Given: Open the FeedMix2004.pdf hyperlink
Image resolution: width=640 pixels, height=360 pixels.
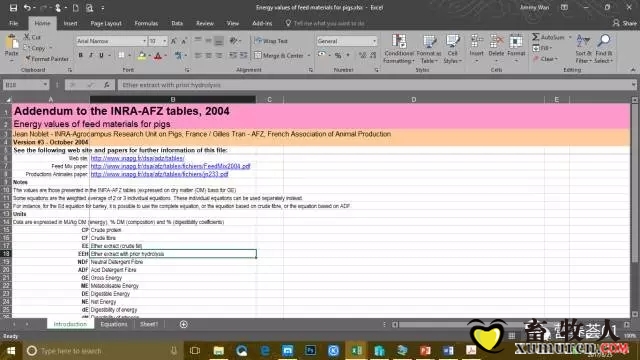Looking at the screenshot, I should pyautogui.click(x=170, y=166).
